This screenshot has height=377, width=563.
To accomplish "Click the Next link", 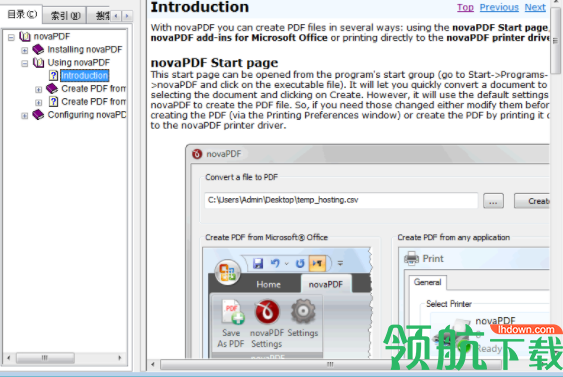I will [x=535, y=7].
